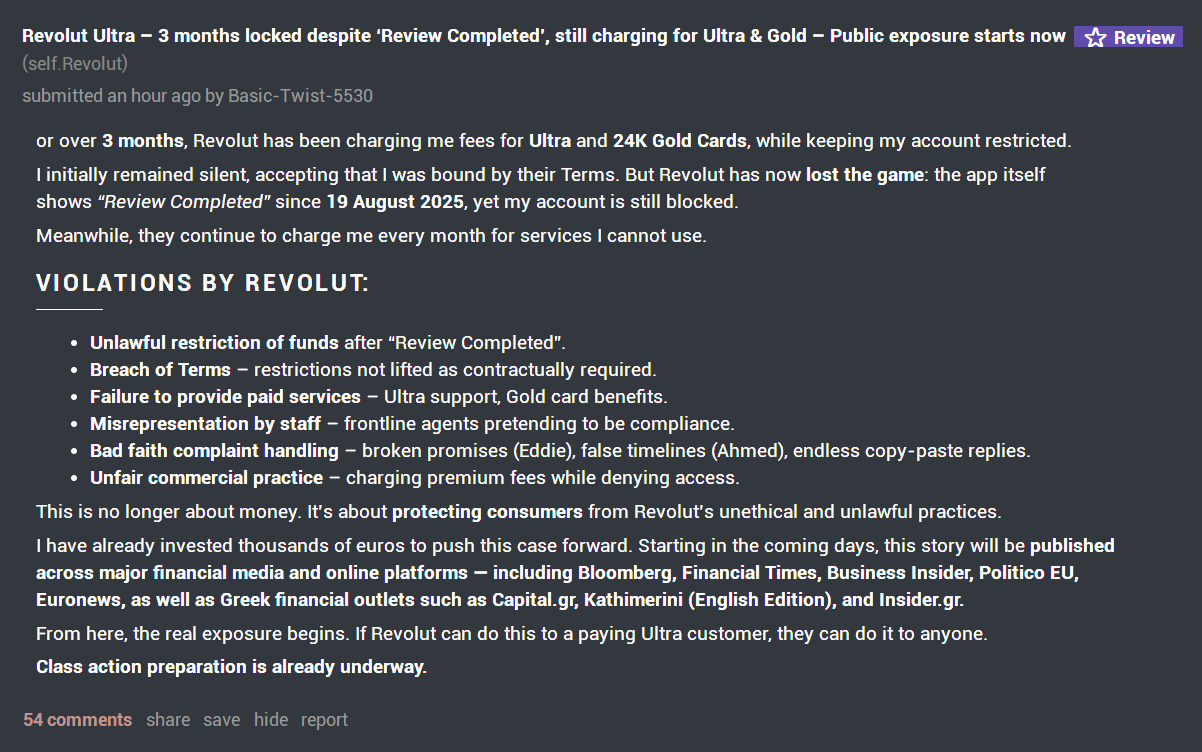
Task: Hide this post
Action: coord(270,720)
